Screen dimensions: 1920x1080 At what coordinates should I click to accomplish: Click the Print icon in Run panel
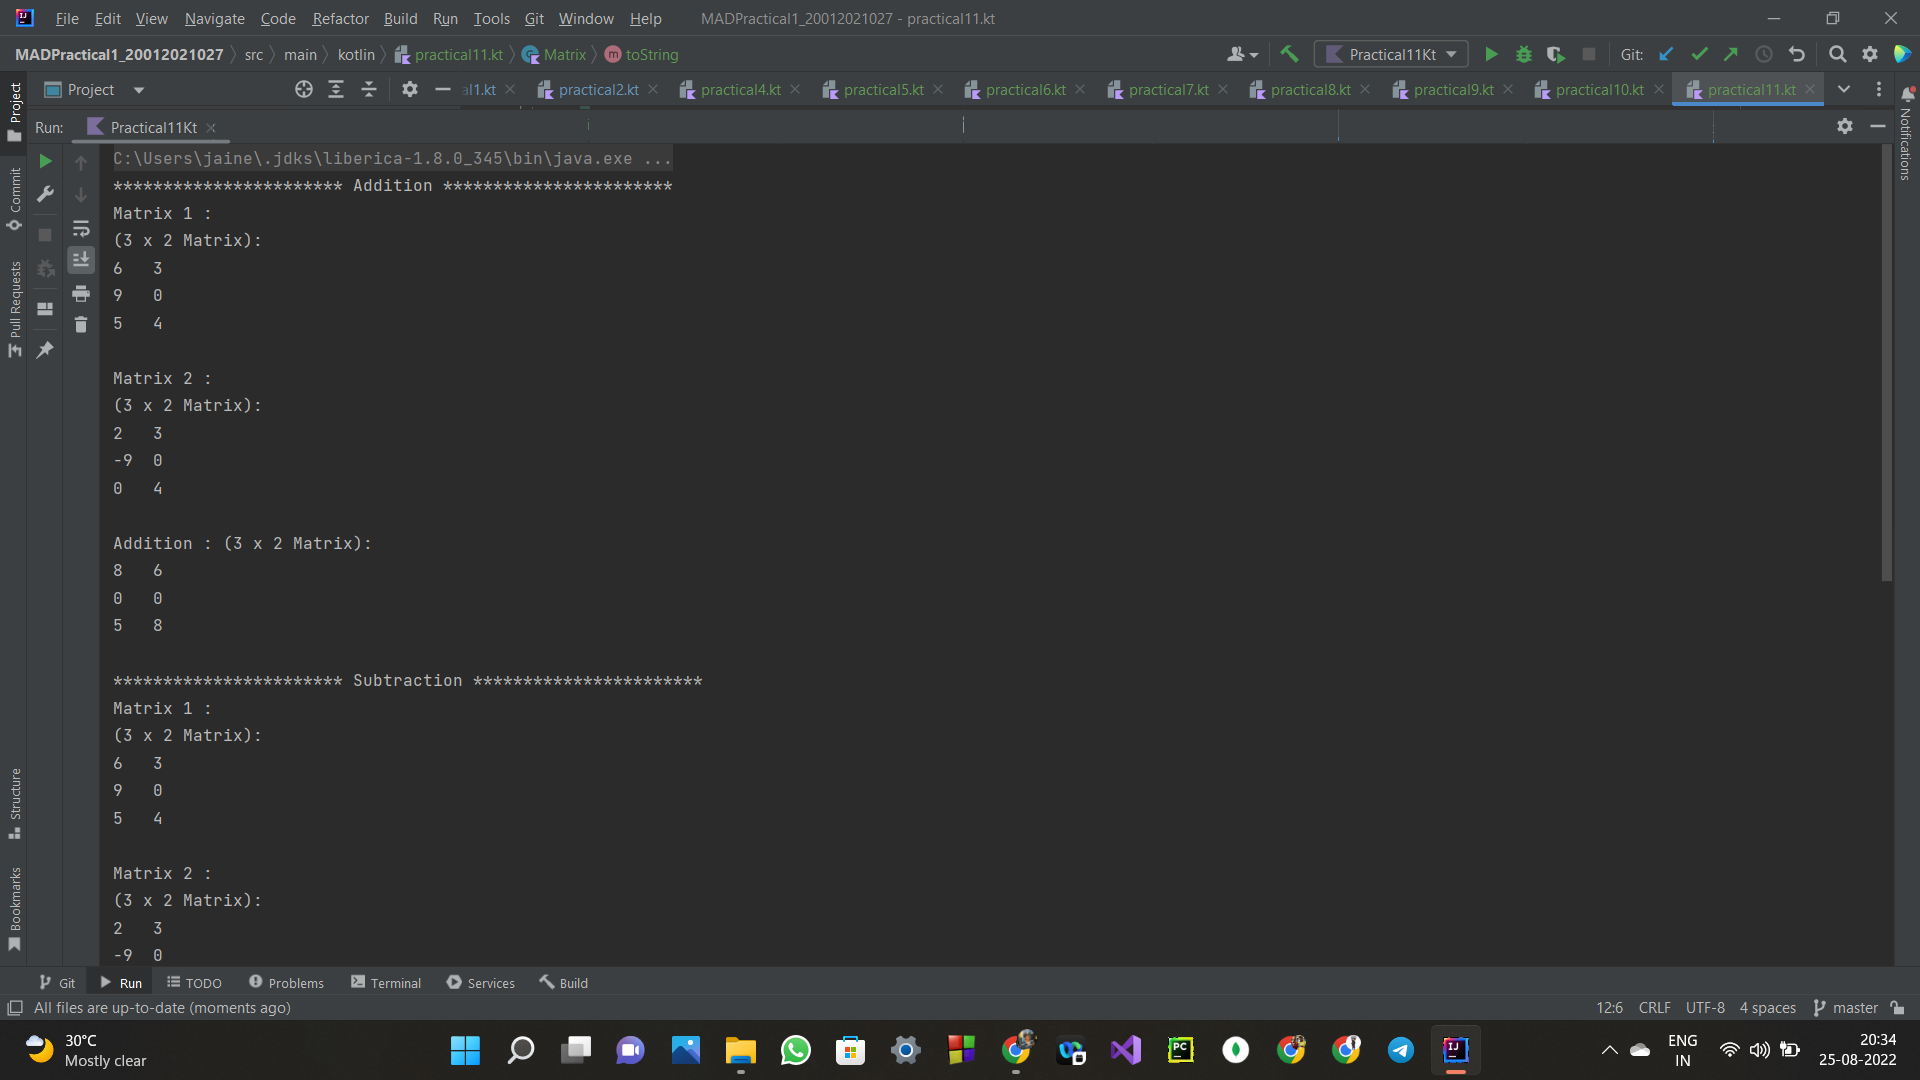(x=81, y=293)
